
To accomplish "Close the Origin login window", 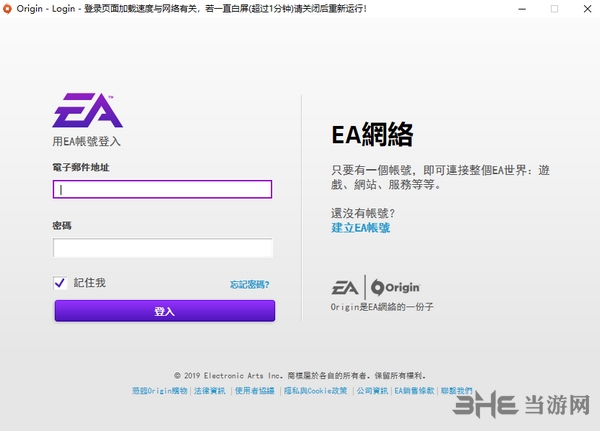I will click(x=587, y=9).
